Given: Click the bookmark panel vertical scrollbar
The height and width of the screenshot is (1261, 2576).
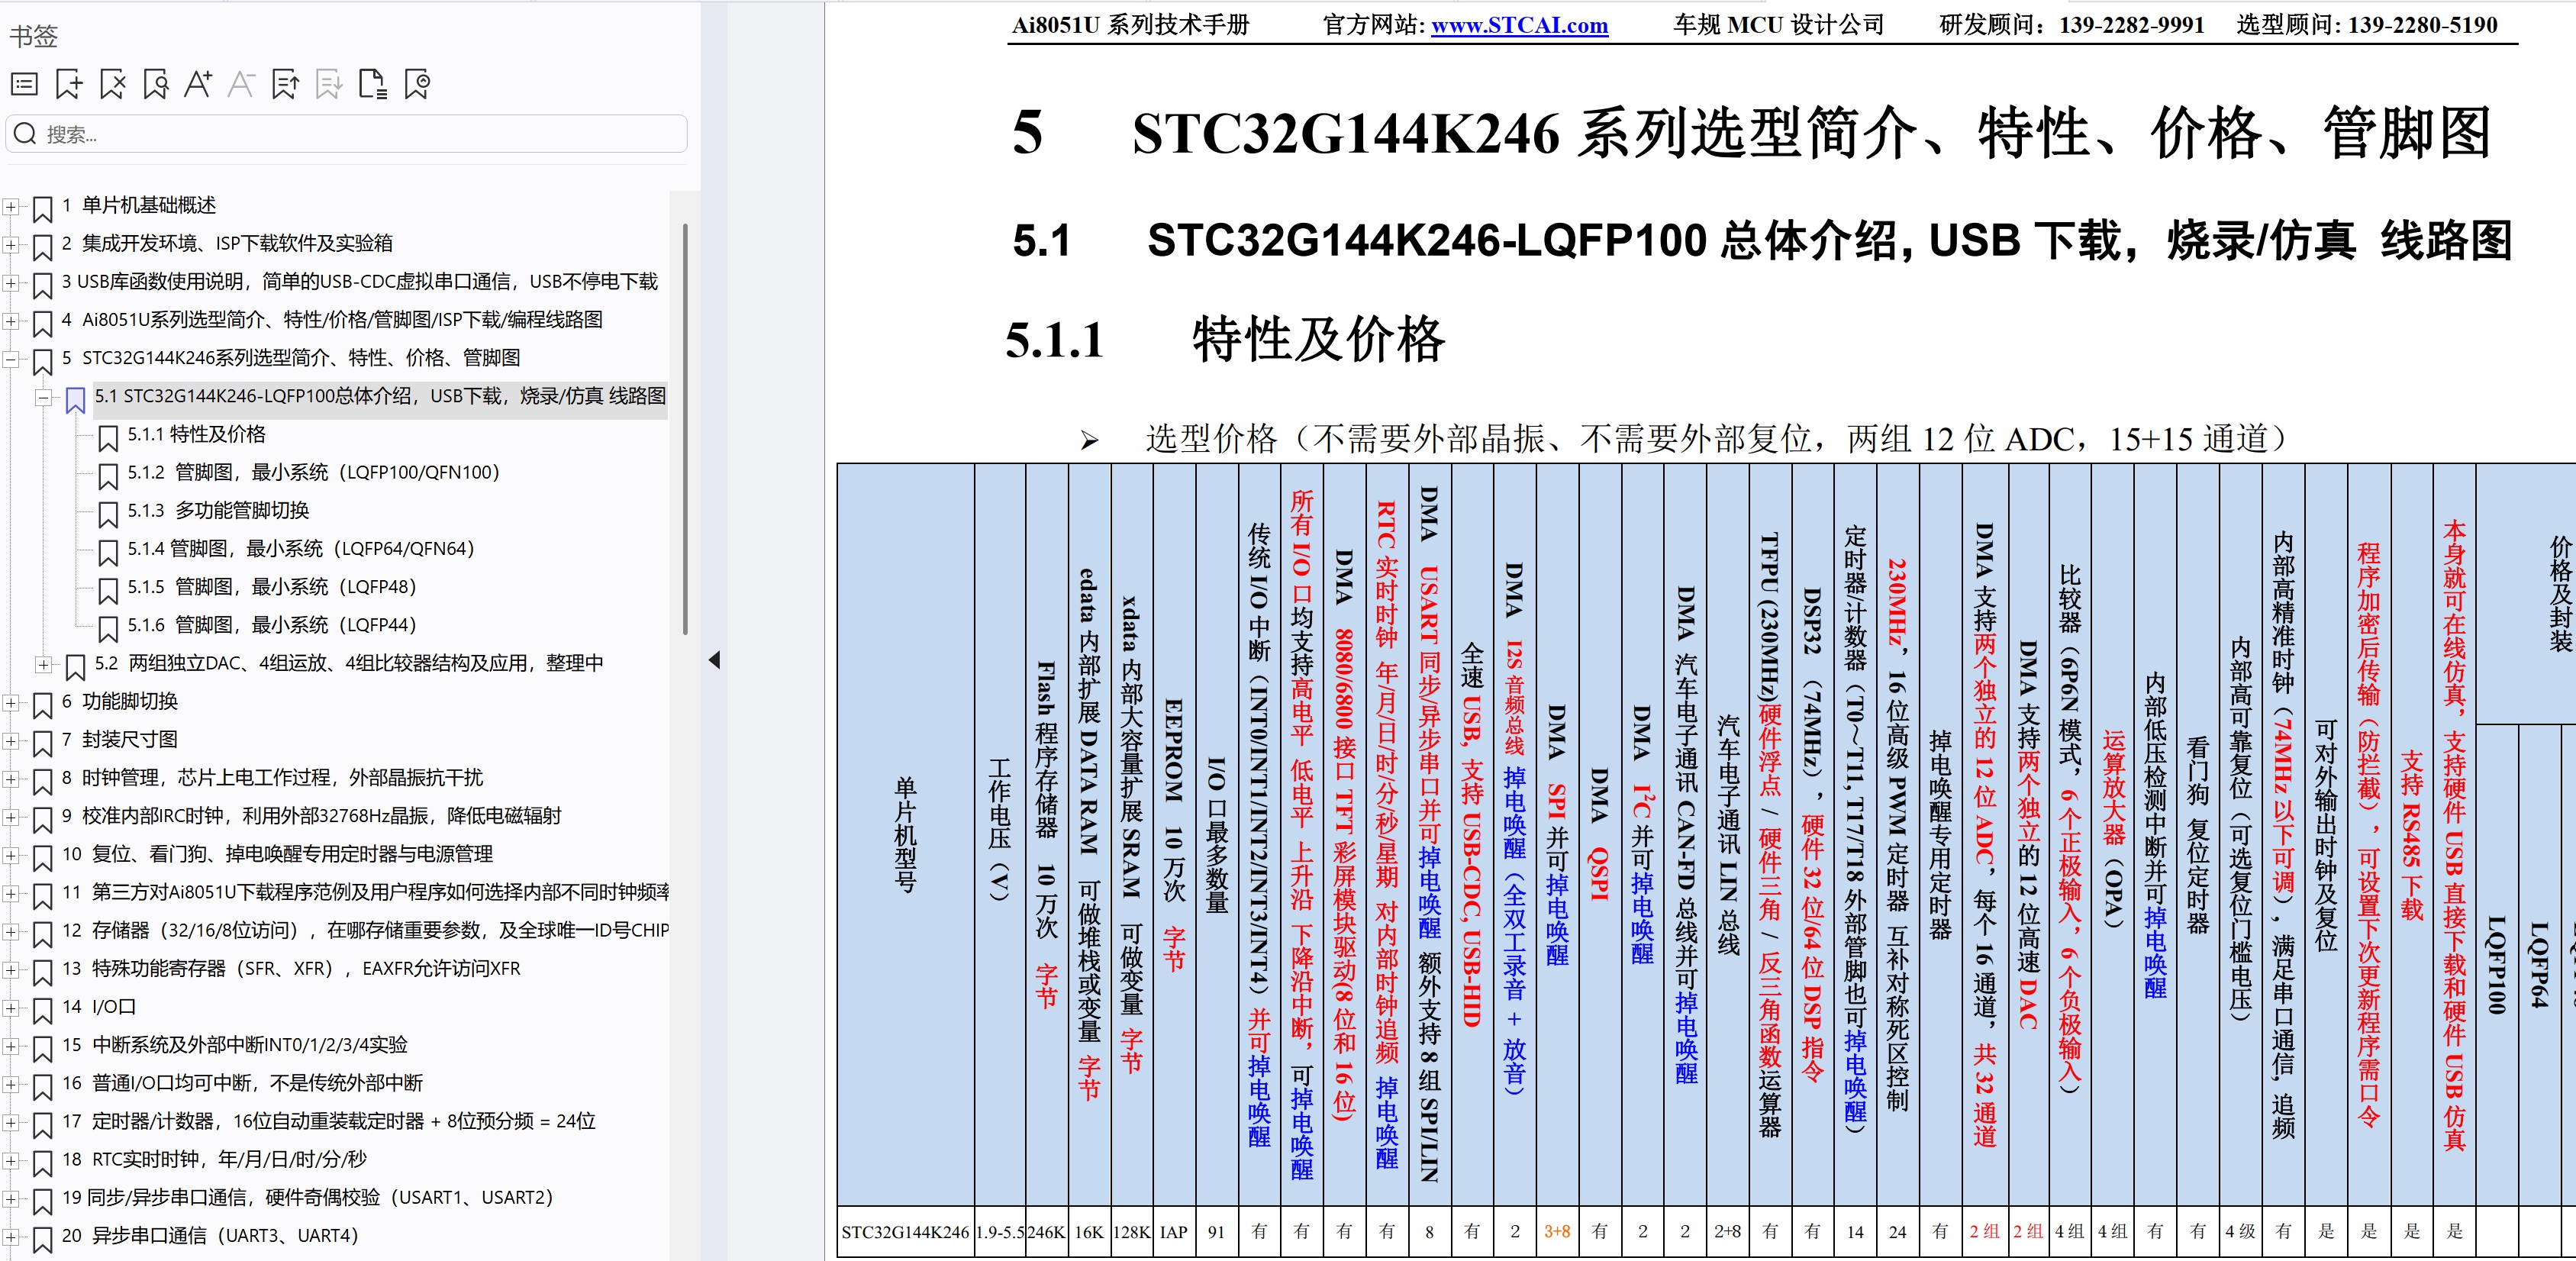Looking at the screenshot, I should click(685, 430).
